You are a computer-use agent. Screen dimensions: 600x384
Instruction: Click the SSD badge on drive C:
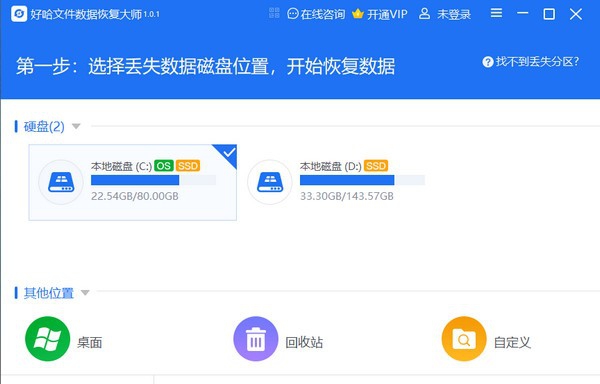point(188,166)
